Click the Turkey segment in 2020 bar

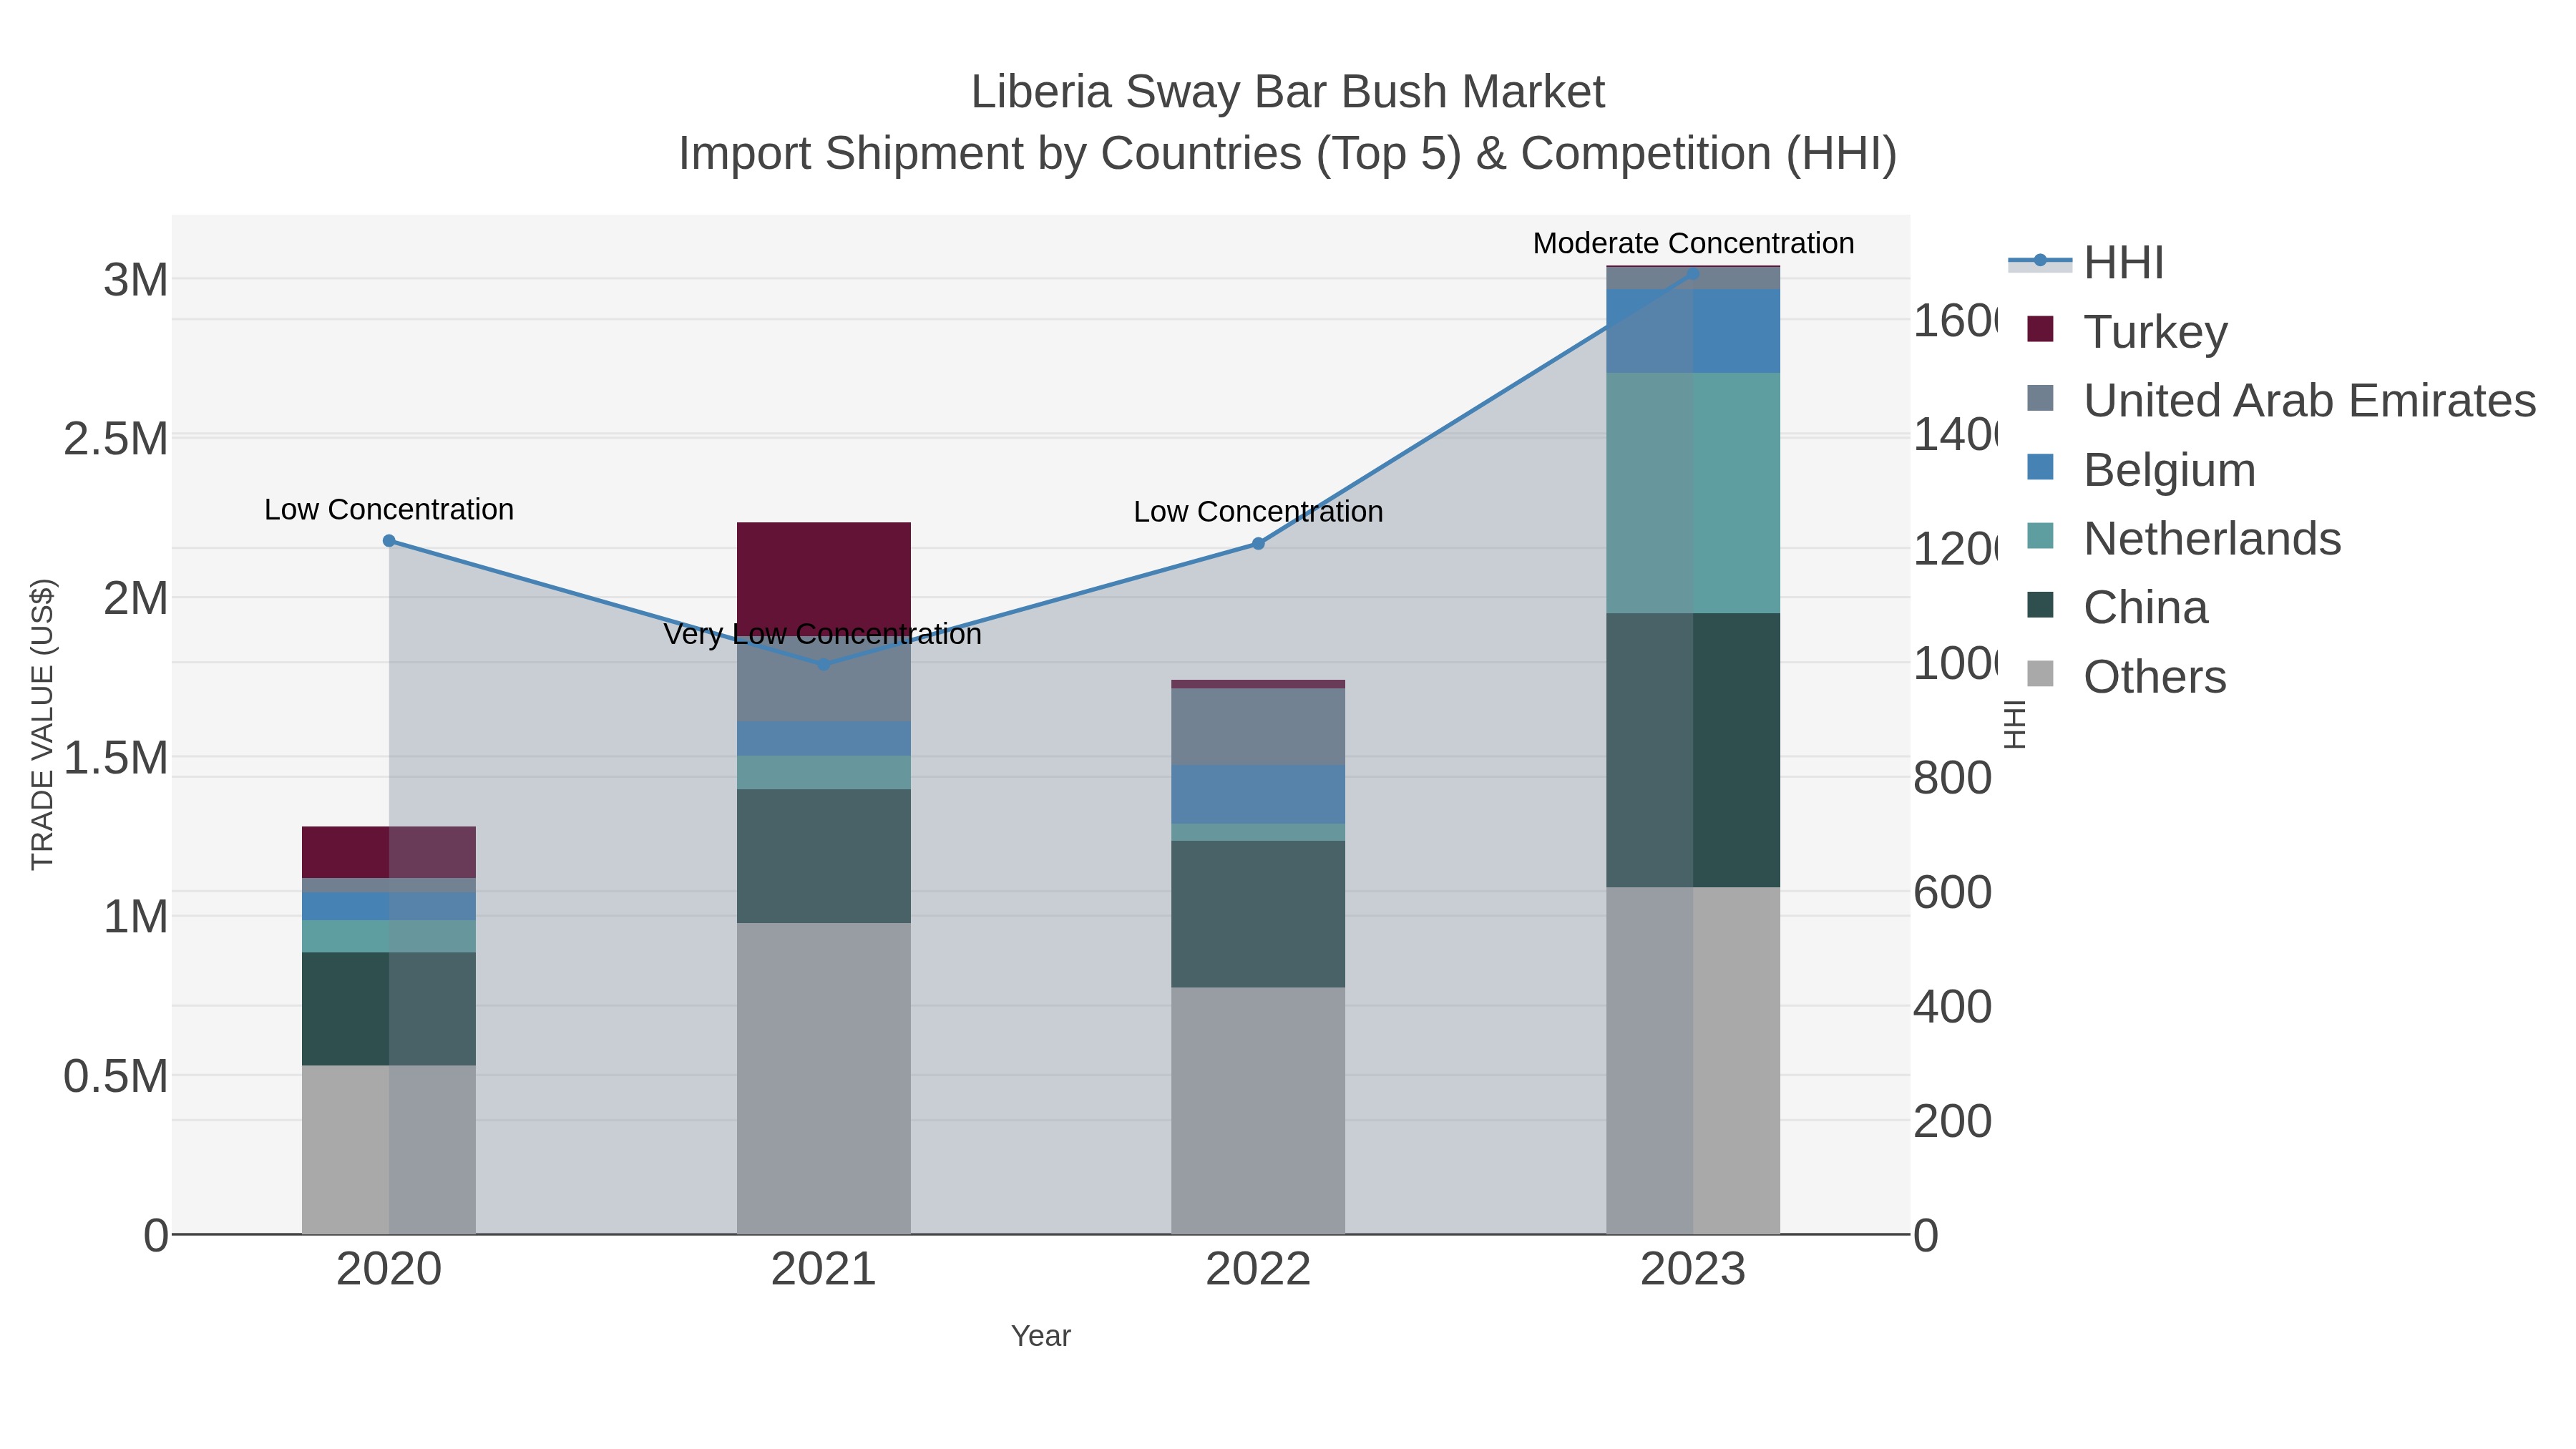(x=389, y=852)
